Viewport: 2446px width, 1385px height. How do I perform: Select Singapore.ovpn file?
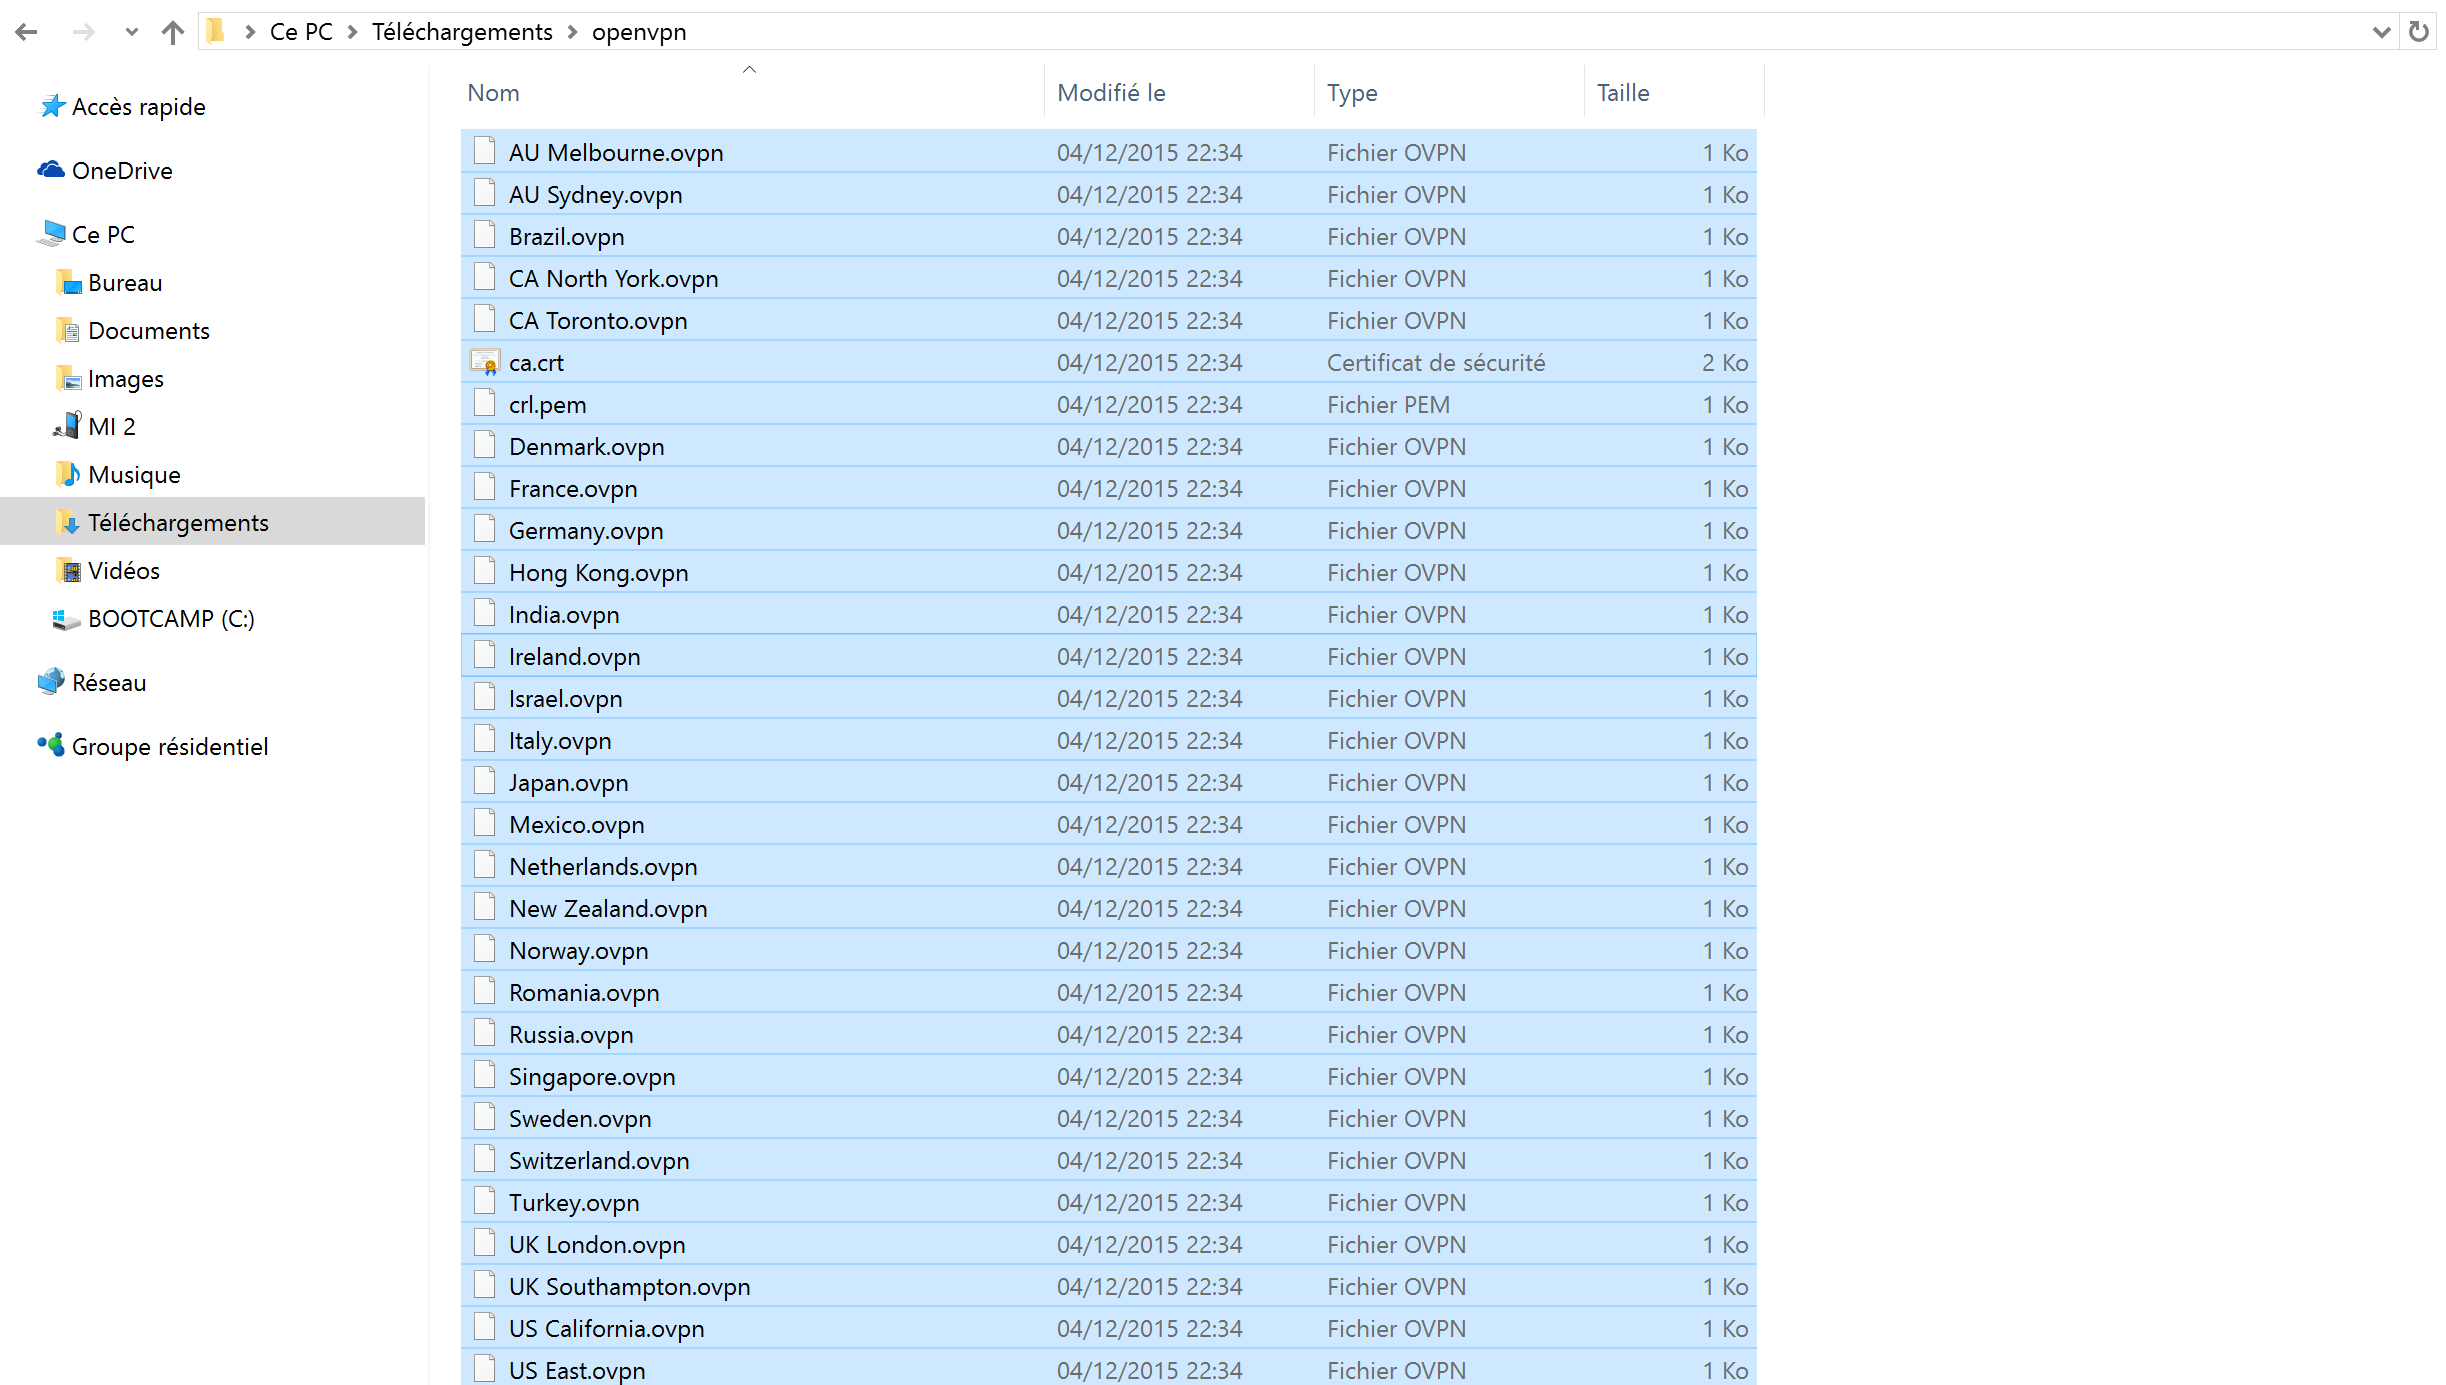[1108, 1076]
